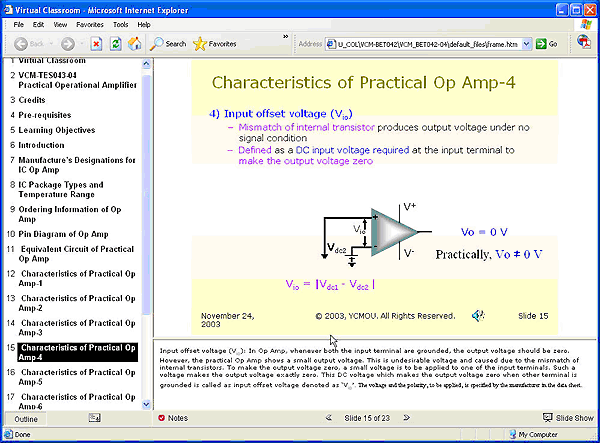Open Characteristics of Practical Op Amp-1
Viewport: 600px width, 443px height.
(x=77, y=279)
